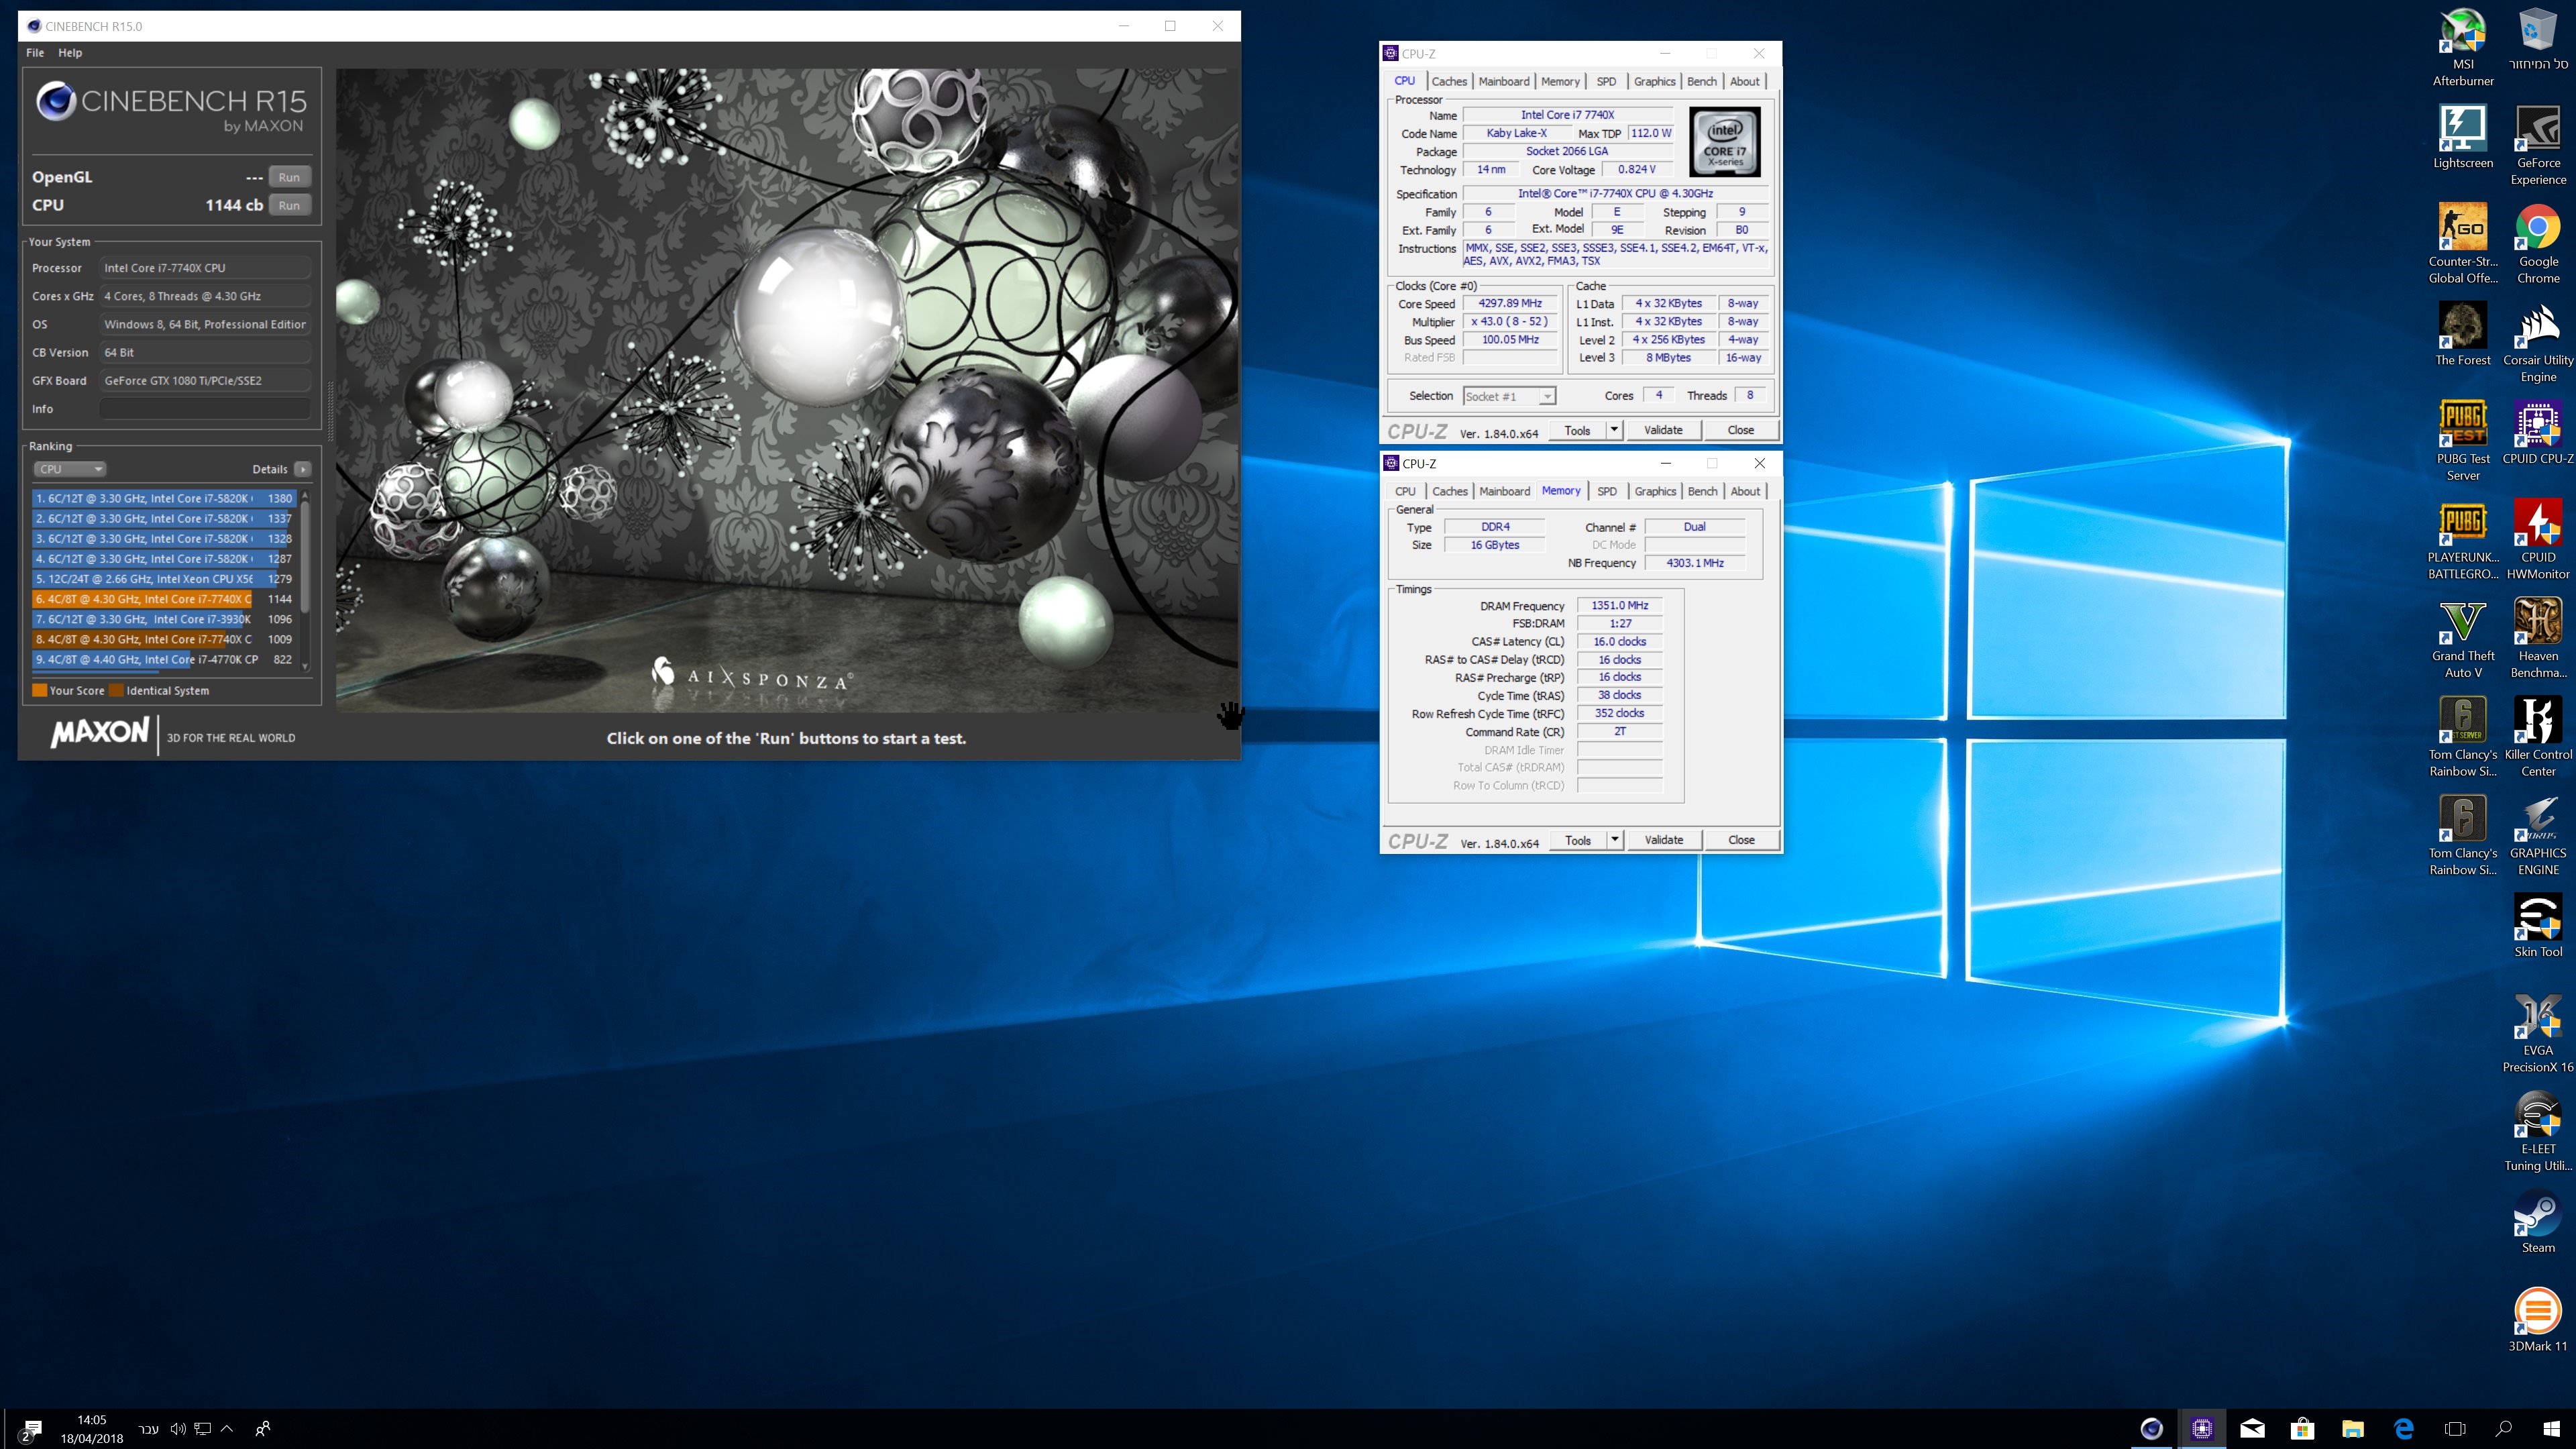Open Skin Tool desktop shortcut
The image size is (2576, 1449).
pyautogui.click(x=2538, y=926)
